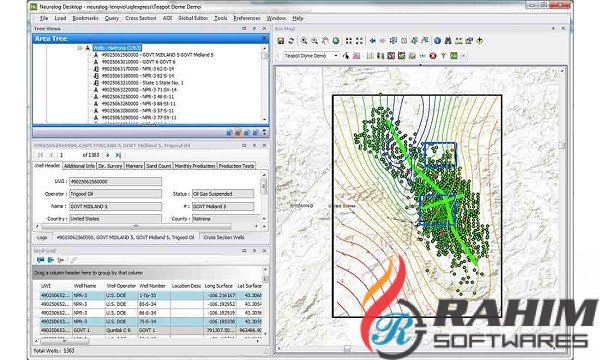Activate the select pointer tool beside Teapot dropdown
Viewport: 600px width, 360px height.
click(x=346, y=56)
